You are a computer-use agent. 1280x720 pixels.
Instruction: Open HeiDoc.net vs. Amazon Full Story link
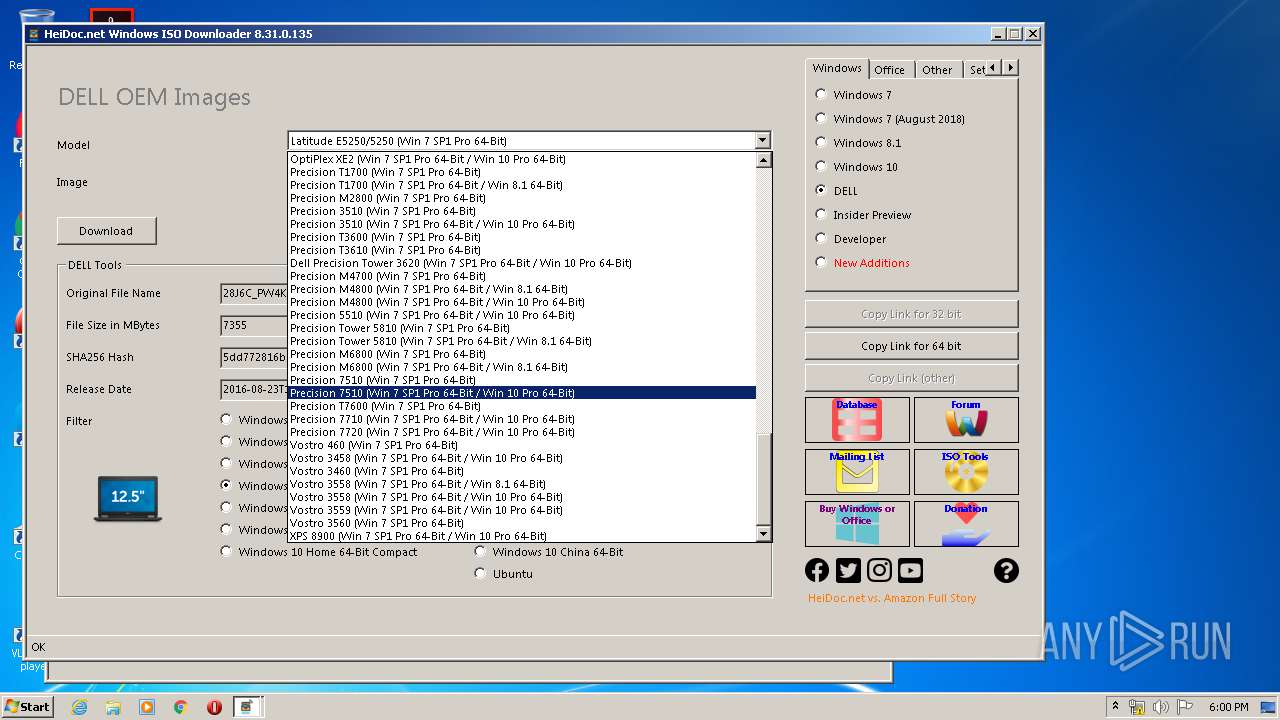[892, 598]
